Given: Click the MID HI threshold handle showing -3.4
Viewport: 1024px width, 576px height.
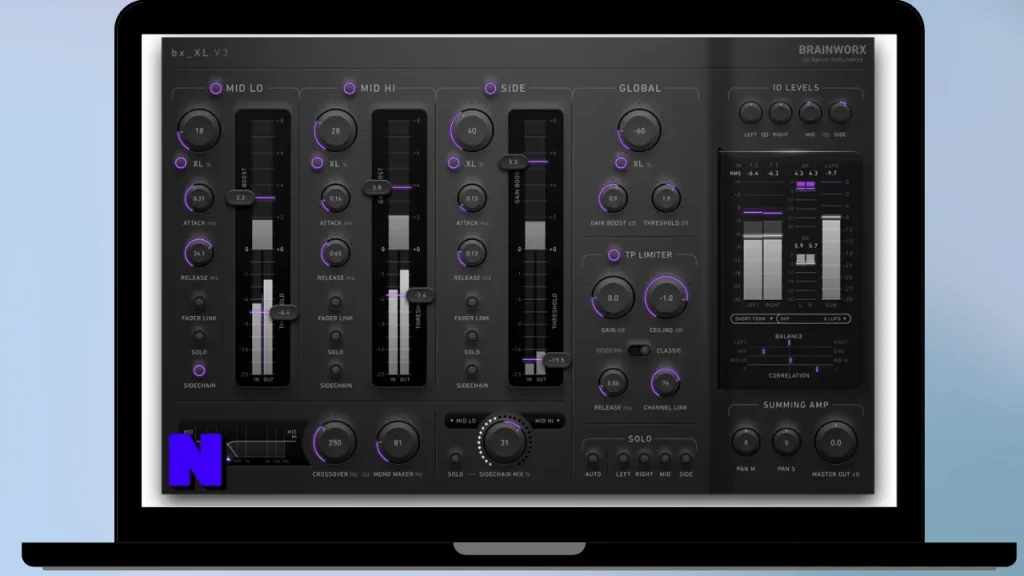Looking at the screenshot, I should click(x=421, y=295).
